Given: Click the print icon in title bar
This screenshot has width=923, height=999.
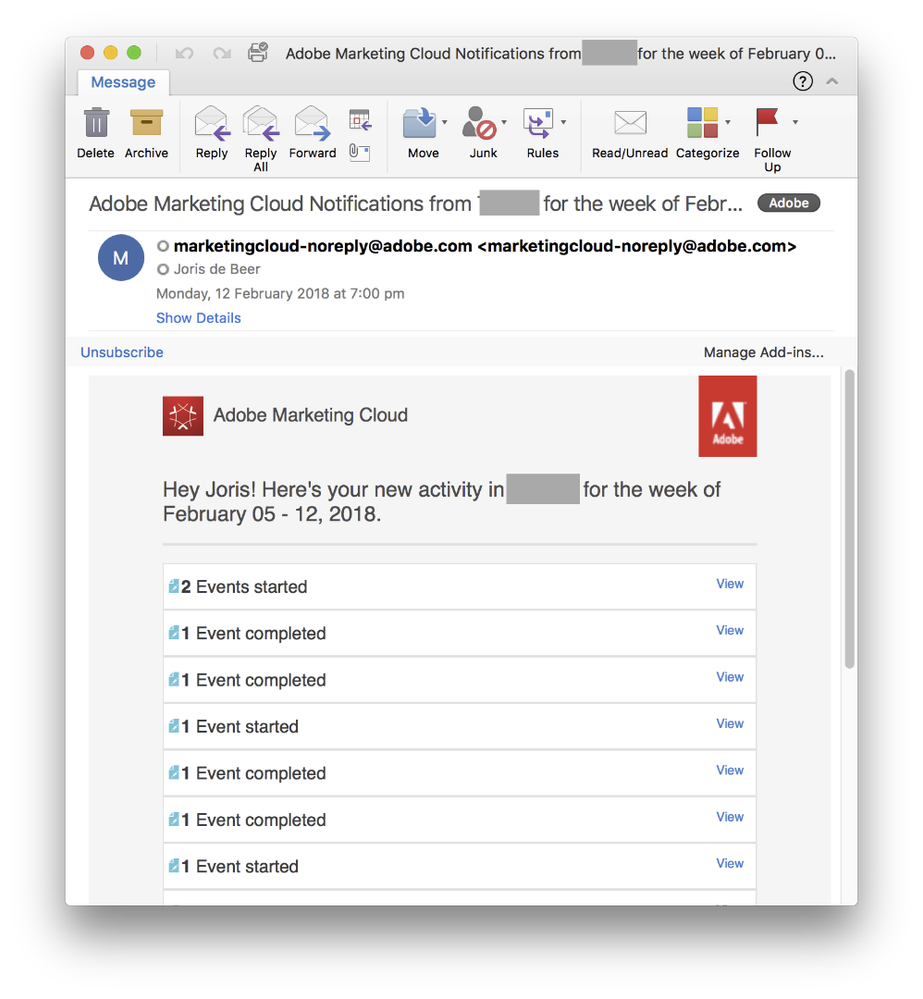Looking at the screenshot, I should tap(257, 53).
